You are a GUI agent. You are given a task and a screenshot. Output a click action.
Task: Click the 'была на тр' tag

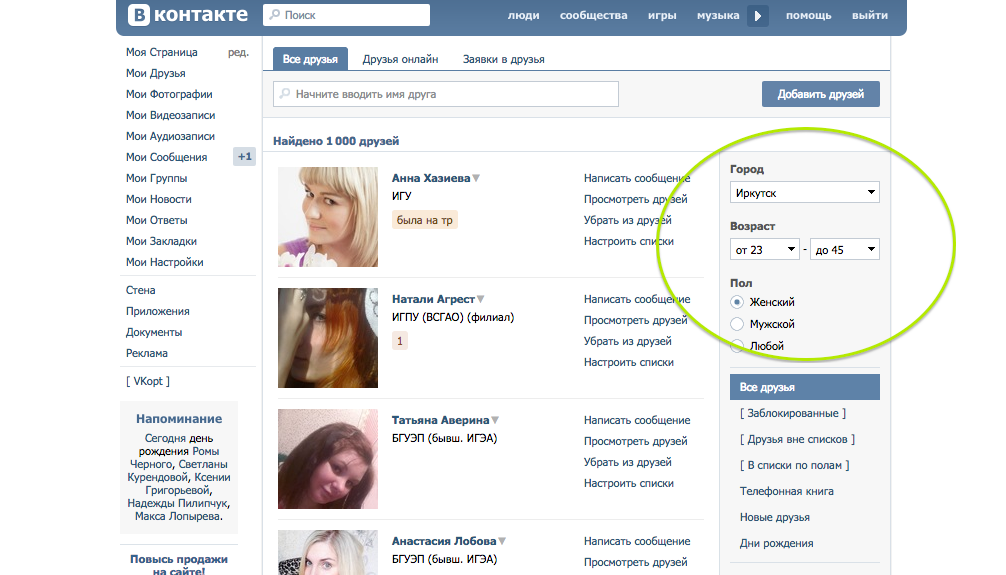pos(425,220)
